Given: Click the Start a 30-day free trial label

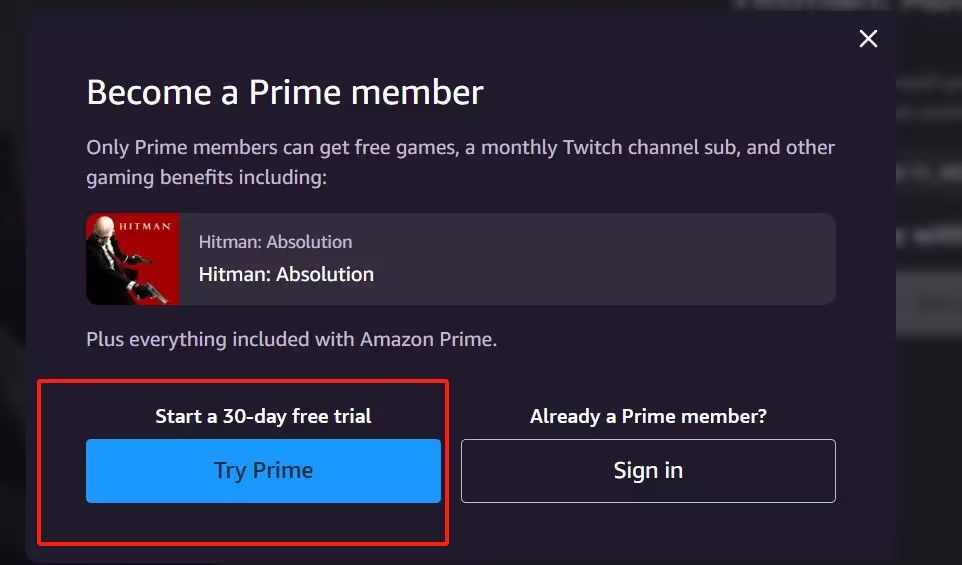Looking at the screenshot, I should [263, 416].
